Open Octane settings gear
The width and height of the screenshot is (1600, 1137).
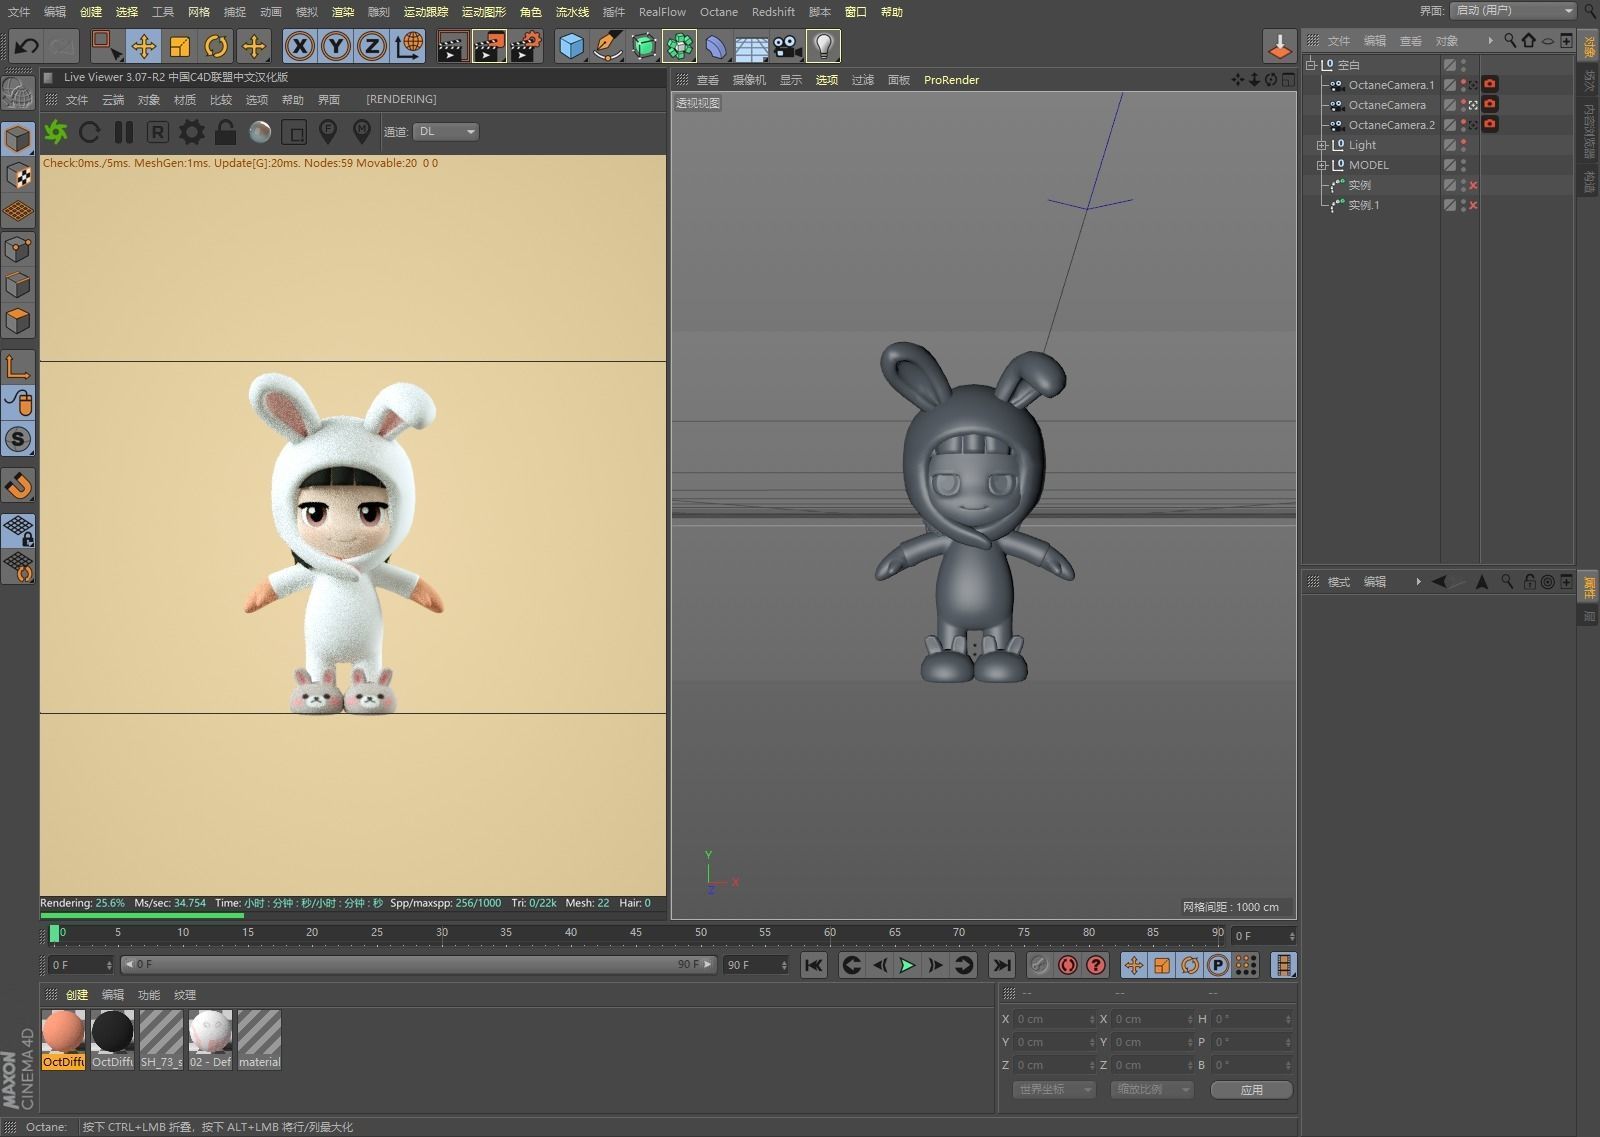click(x=191, y=132)
